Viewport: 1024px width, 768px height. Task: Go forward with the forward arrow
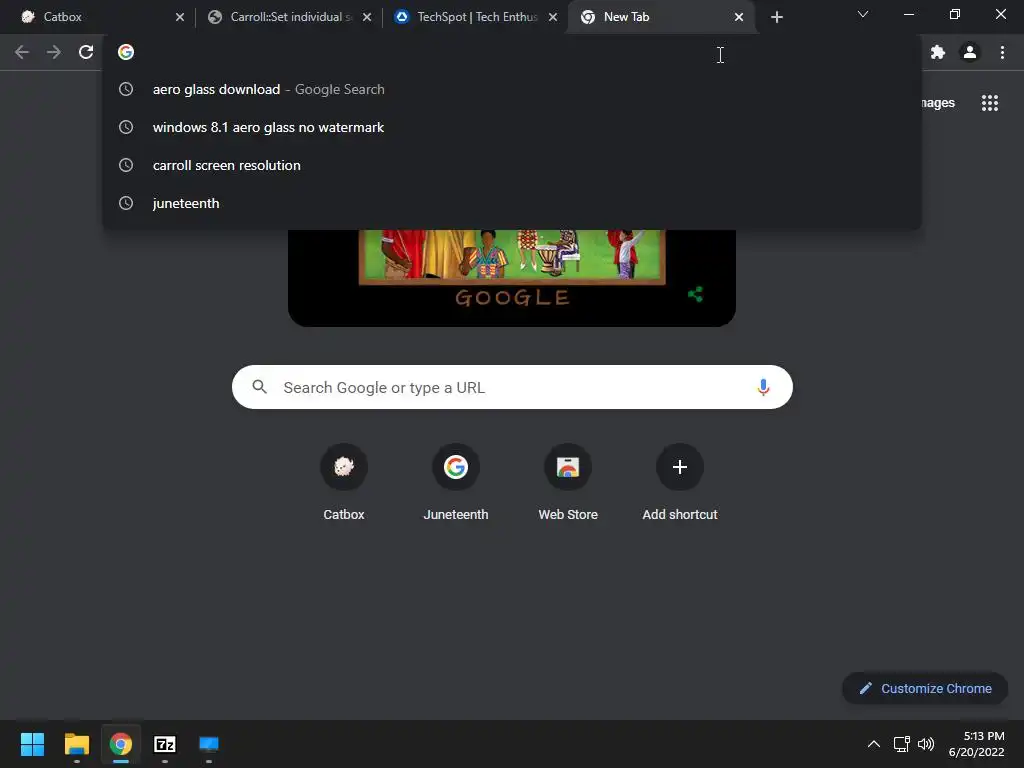[x=54, y=52]
